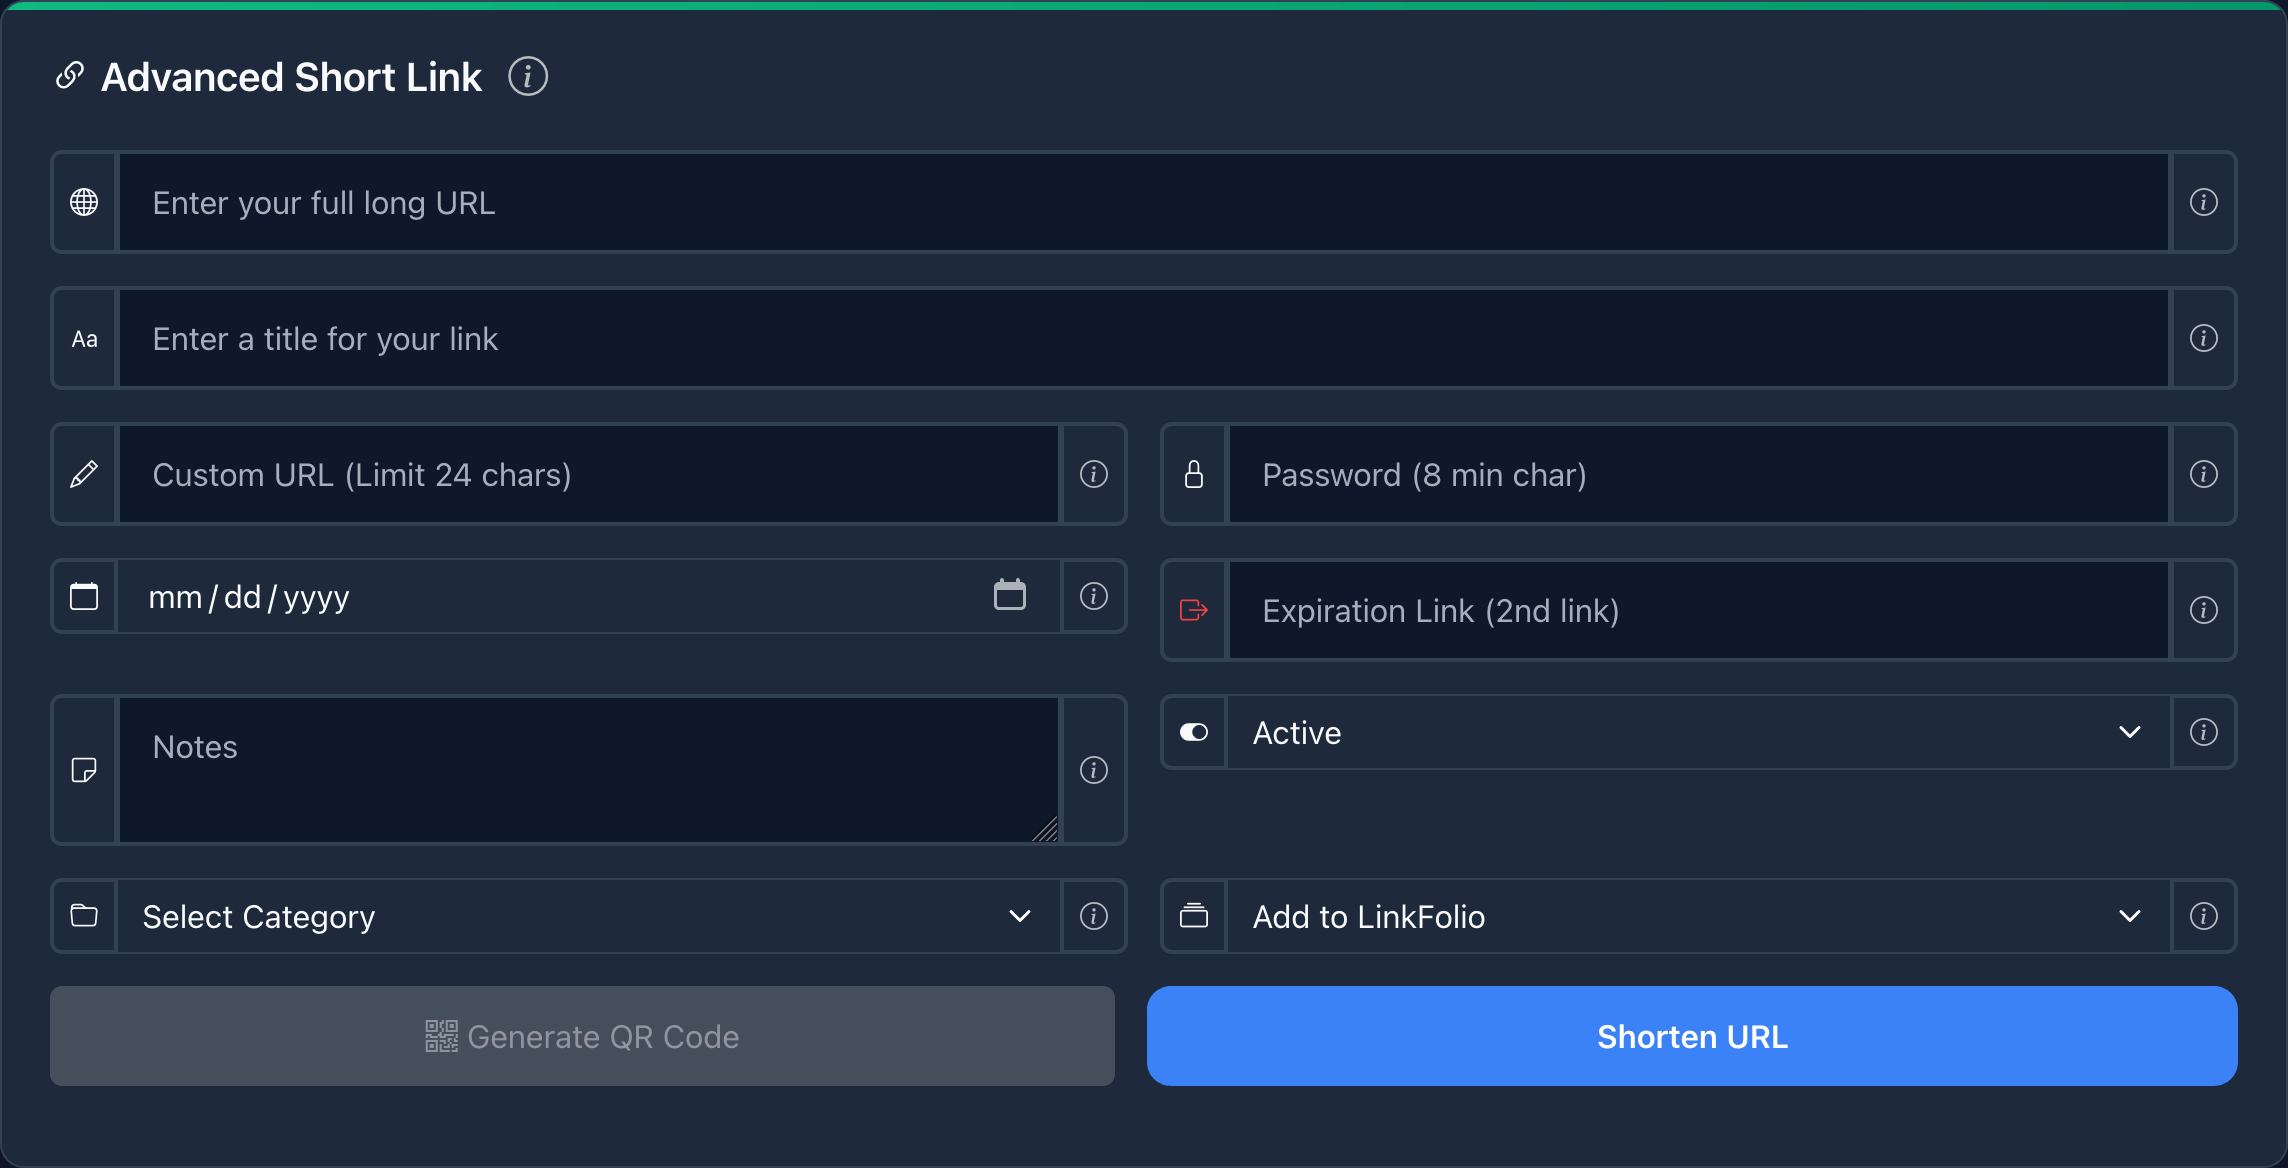Click the Aa title icon next to title field
2288x1168 pixels.
(x=85, y=338)
